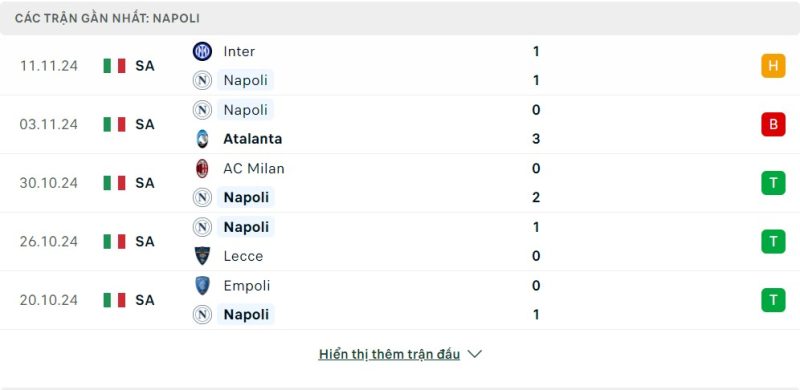
Task: Click the AC Milan club crest
Action: [x=202, y=168]
